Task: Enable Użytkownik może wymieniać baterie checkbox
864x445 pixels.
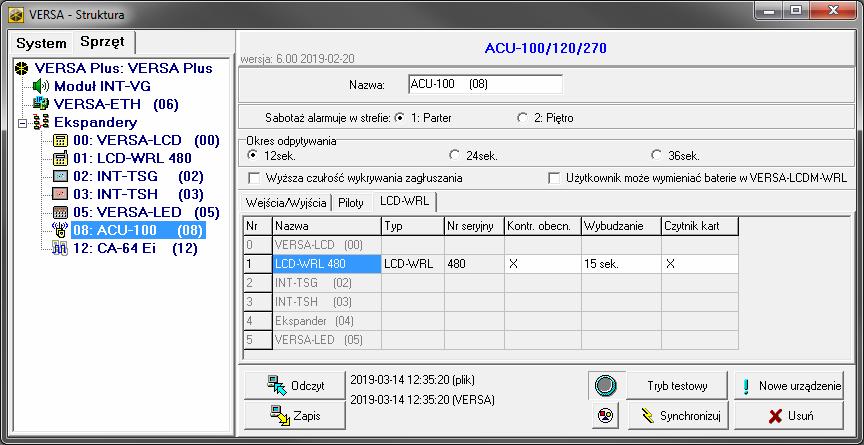Action: (554, 178)
